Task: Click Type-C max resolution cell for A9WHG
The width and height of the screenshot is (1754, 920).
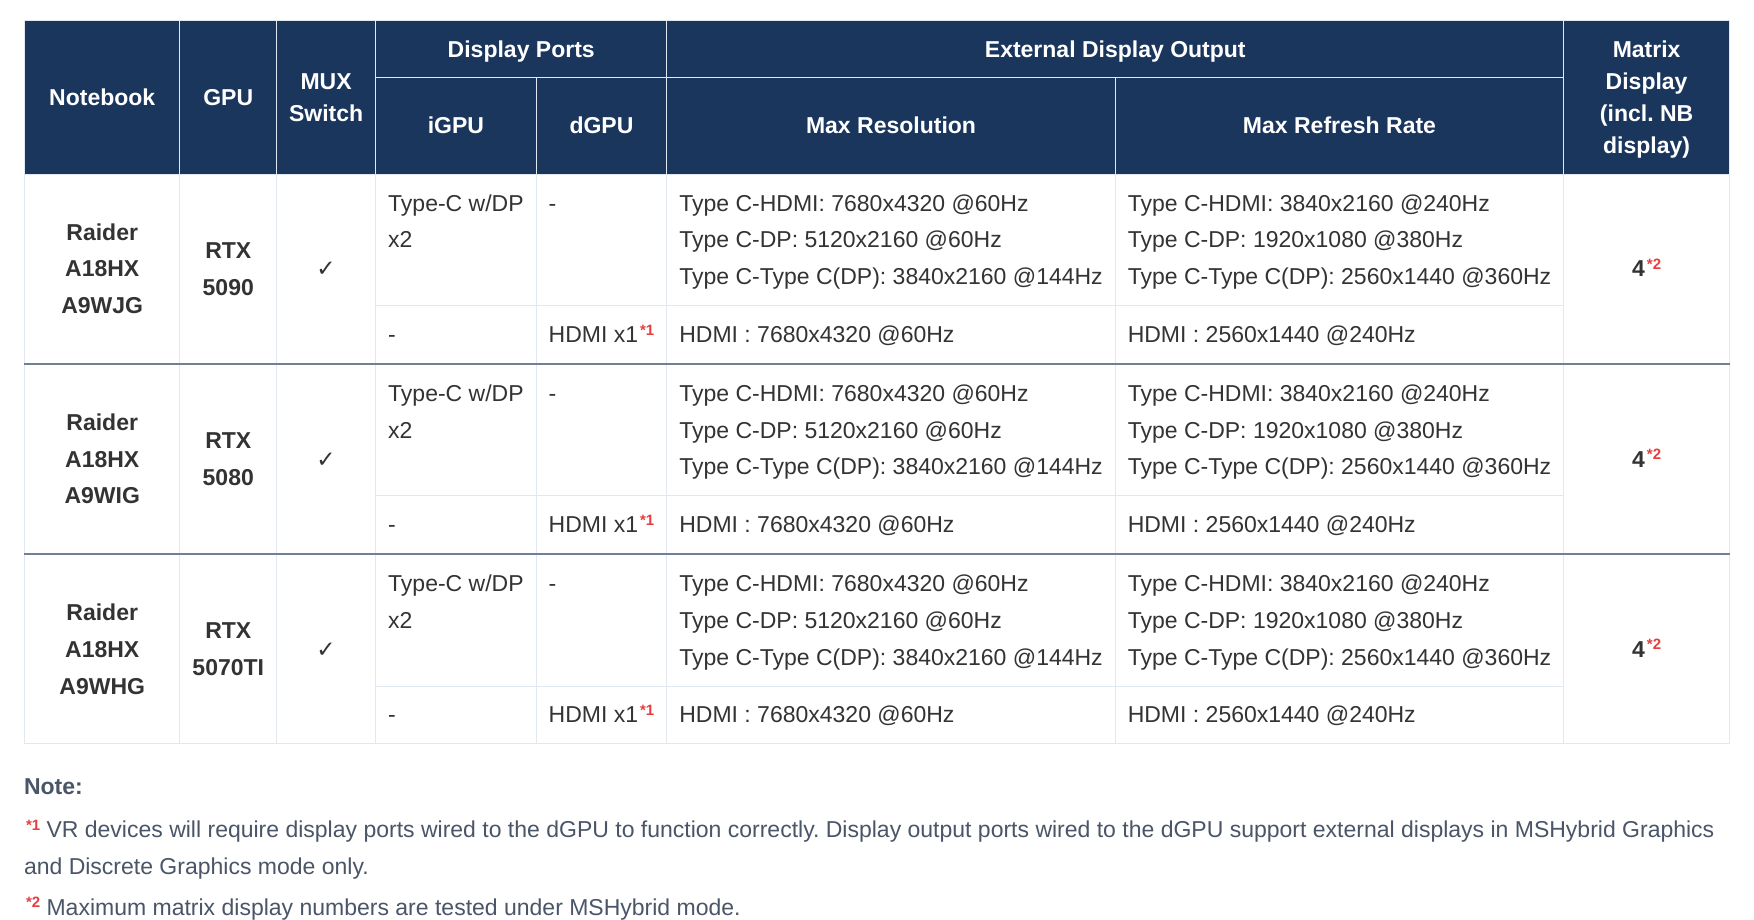Action: point(891,620)
